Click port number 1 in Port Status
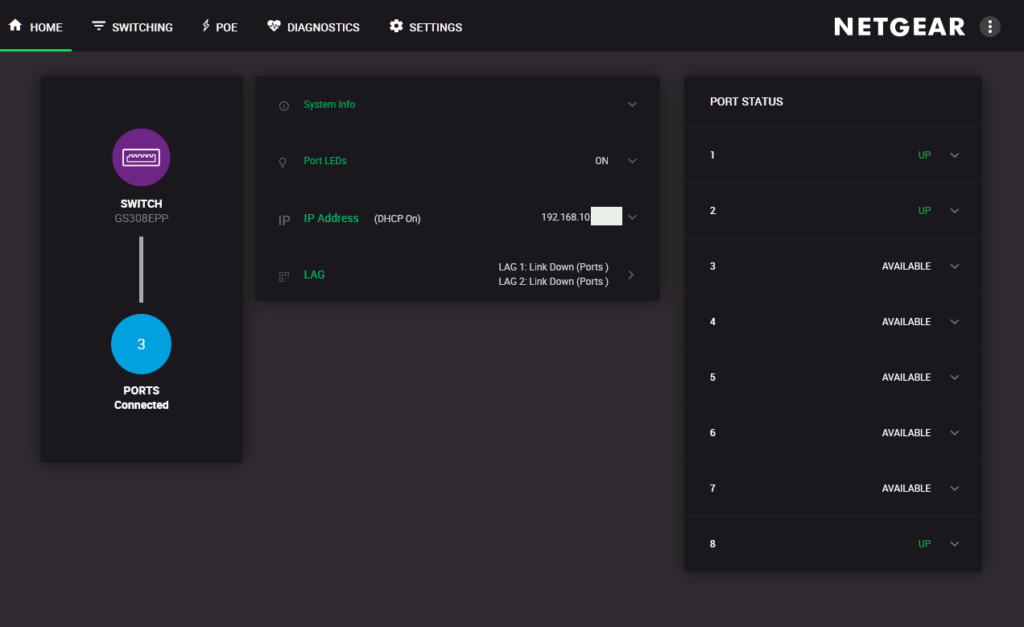The image size is (1024, 627). point(712,155)
